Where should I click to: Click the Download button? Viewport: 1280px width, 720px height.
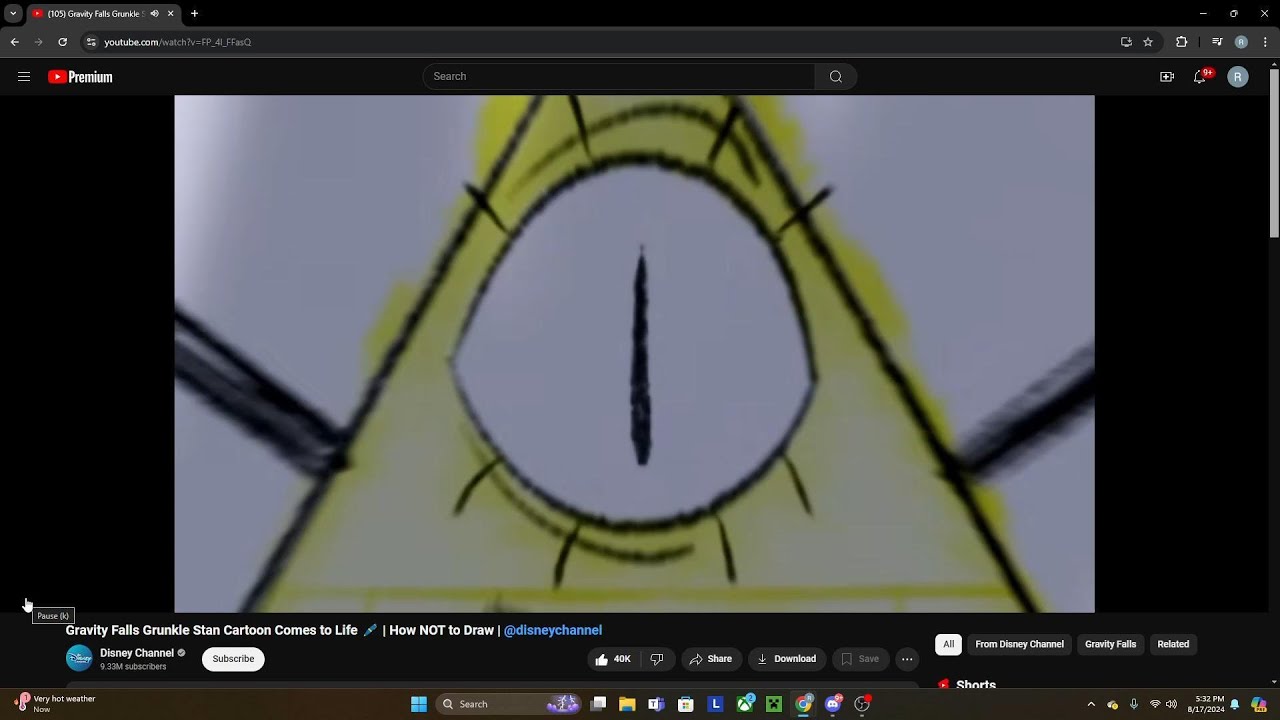(787, 659)
